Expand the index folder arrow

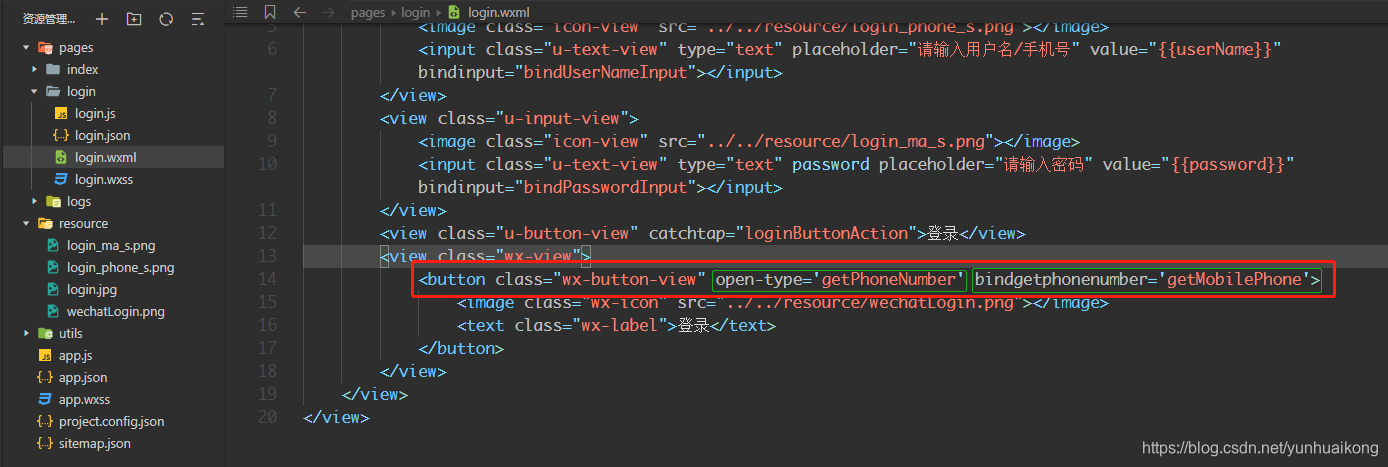click(35, 69)
